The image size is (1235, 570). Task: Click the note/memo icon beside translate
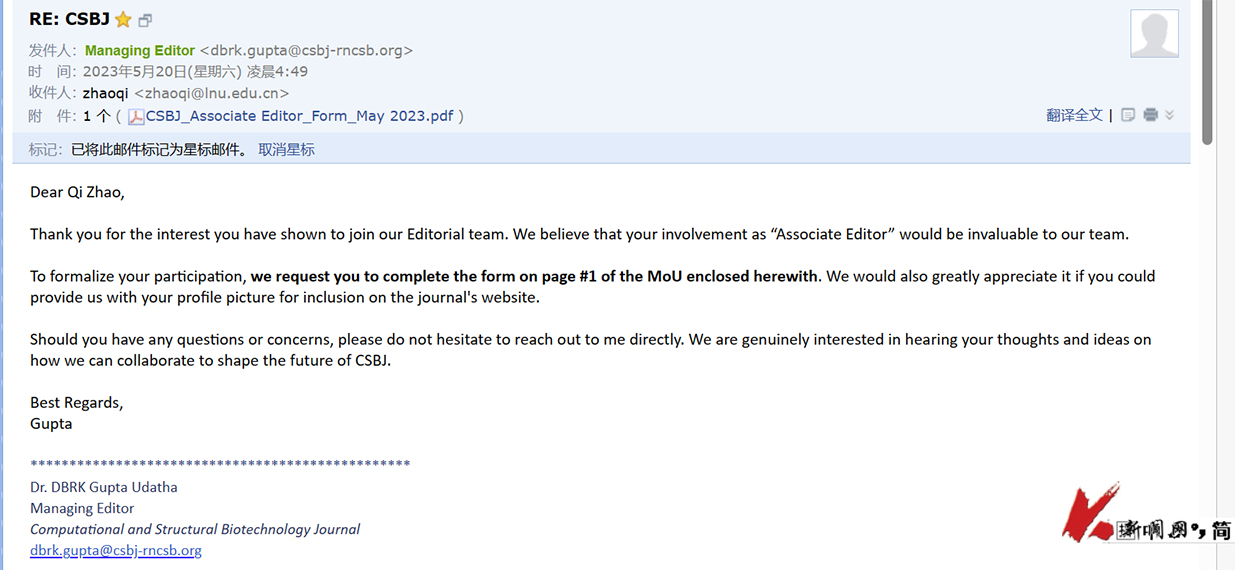click(x=1128, y=115)
